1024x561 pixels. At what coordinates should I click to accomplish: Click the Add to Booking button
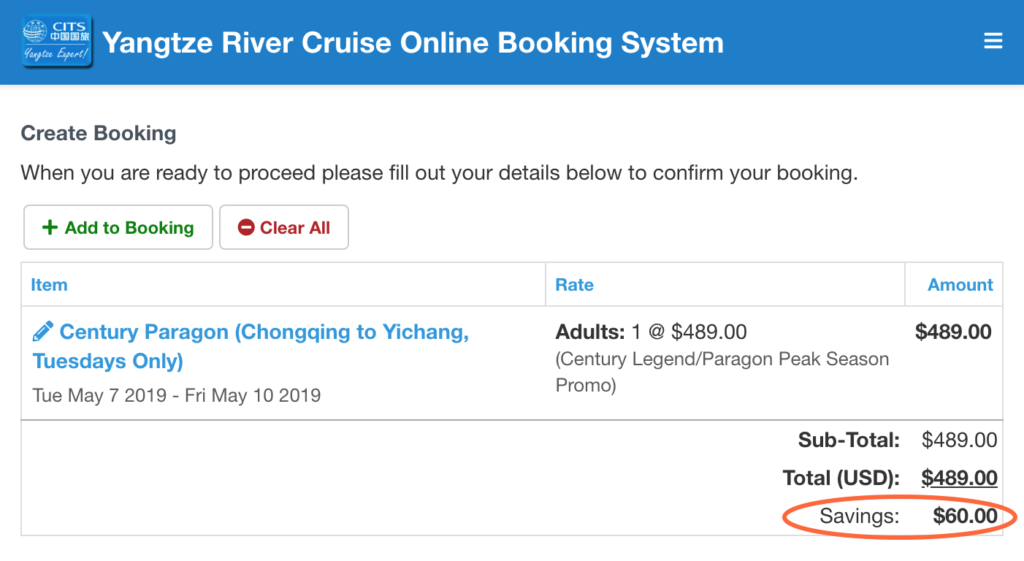point(118,227)
